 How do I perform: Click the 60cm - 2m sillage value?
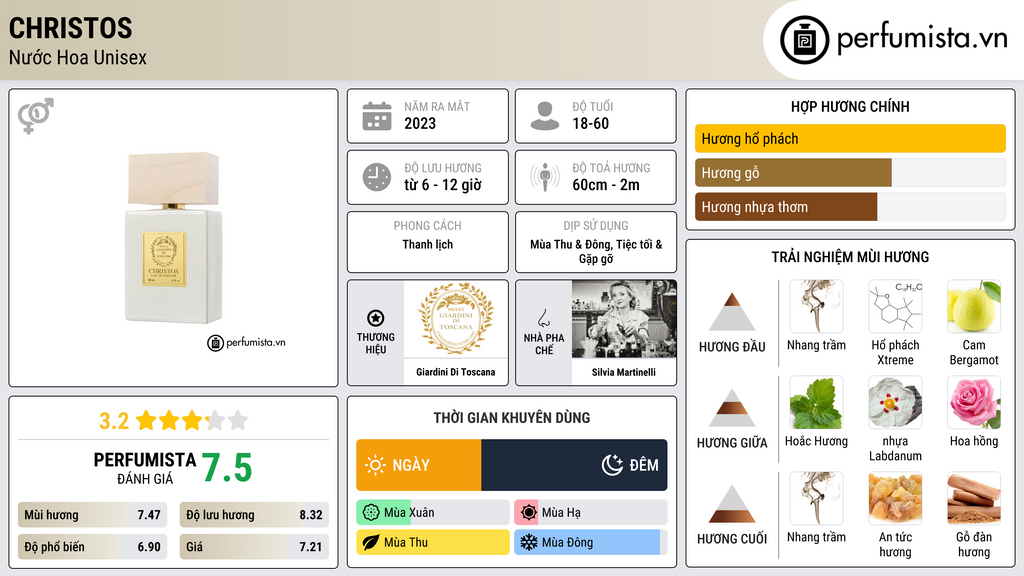click(x=606, y=185)
